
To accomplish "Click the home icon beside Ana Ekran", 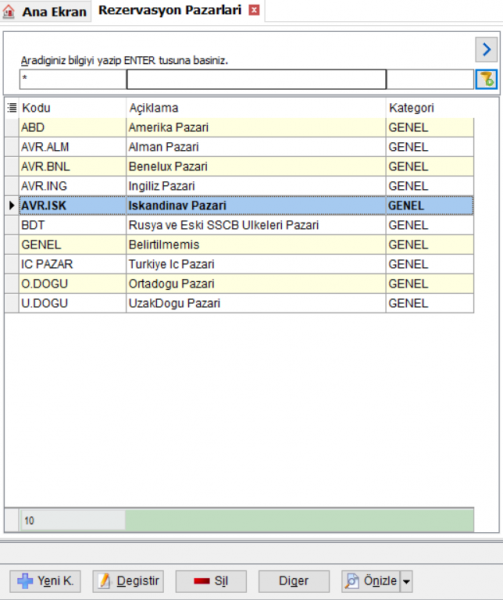I will pyautogui.click(x=8, y=11).
